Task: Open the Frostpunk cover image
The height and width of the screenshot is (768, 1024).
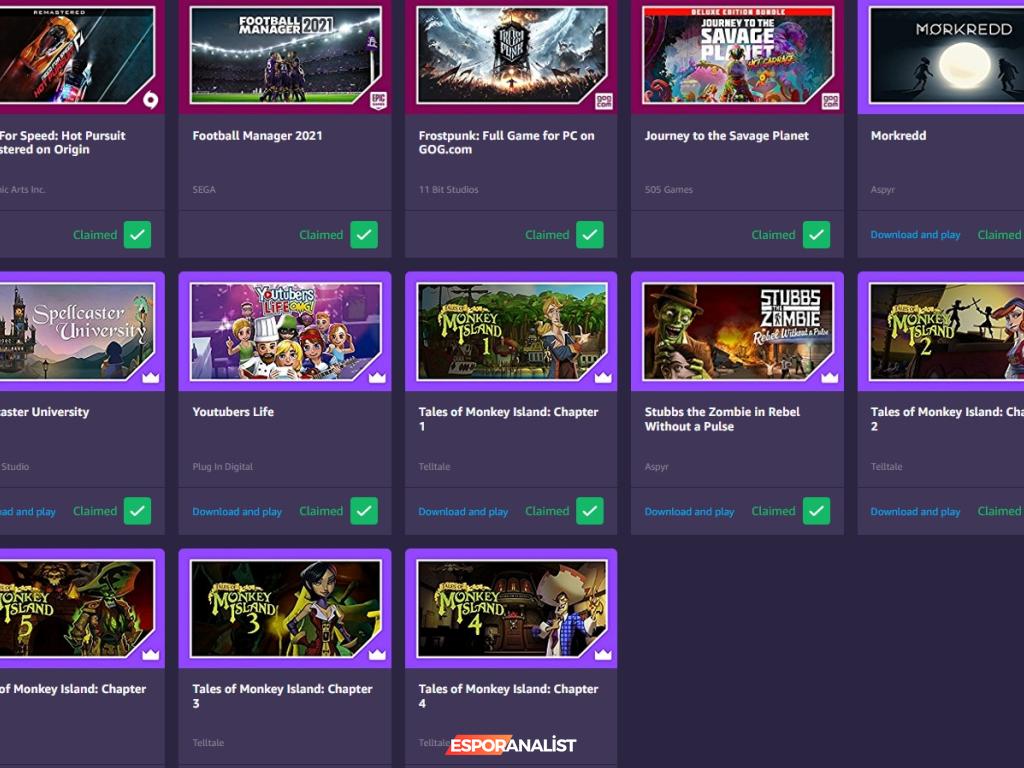Action: pyautogui.click(x=511, y=56)
